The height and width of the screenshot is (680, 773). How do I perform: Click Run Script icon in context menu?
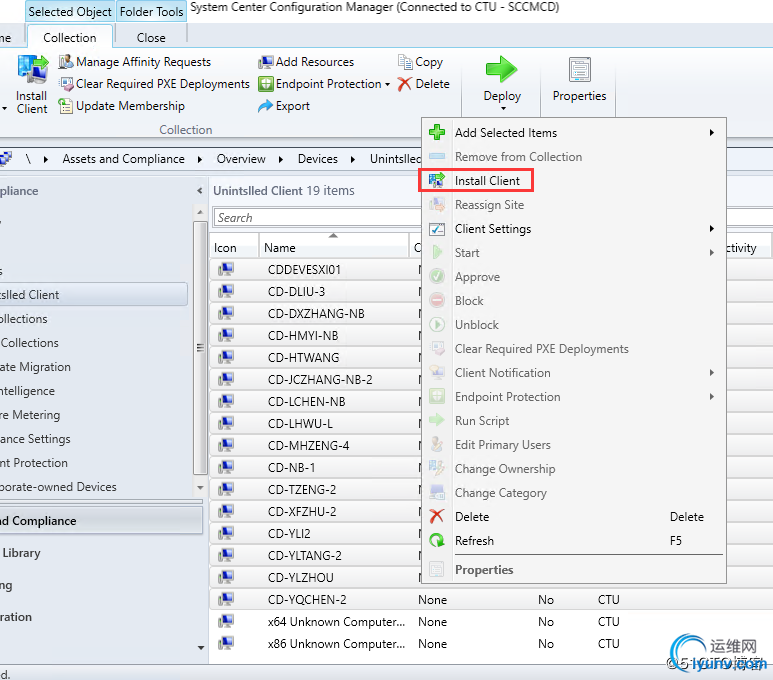coord(437,421)
